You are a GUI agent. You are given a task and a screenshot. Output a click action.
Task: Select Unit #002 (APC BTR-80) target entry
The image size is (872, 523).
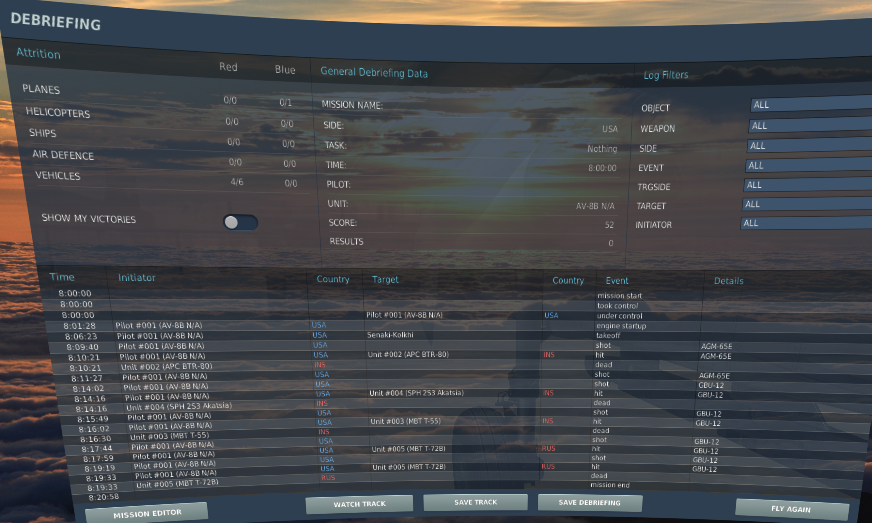tap(408, 354)
